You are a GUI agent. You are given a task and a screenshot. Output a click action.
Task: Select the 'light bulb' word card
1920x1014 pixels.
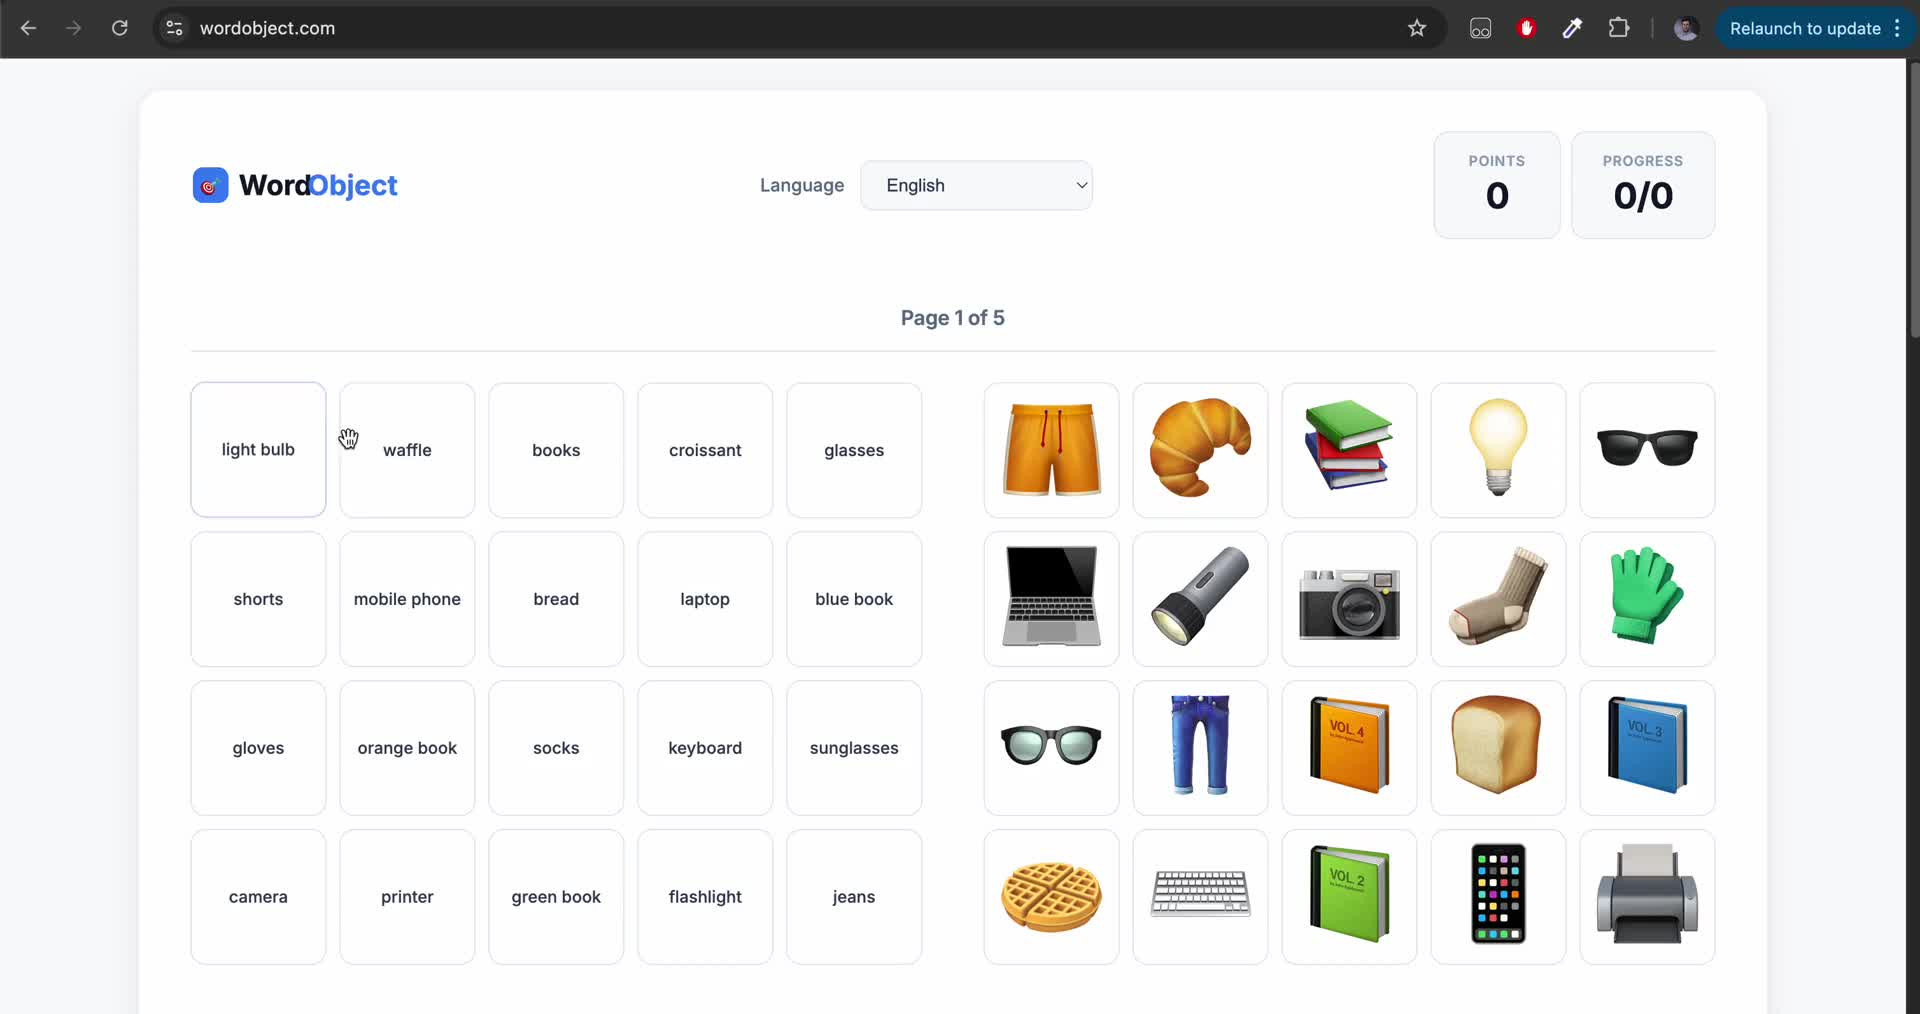coord(258,450)
